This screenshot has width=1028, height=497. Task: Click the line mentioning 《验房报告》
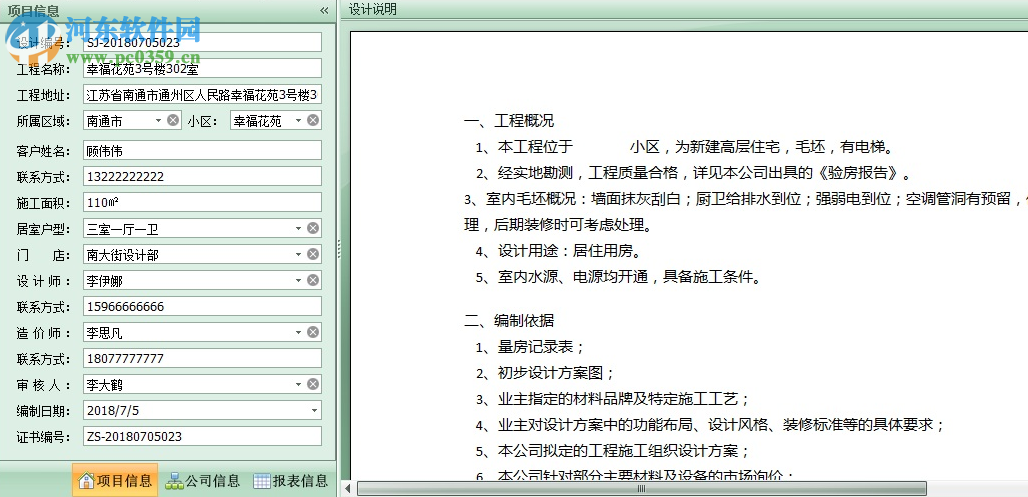click(x=694, y=174)
